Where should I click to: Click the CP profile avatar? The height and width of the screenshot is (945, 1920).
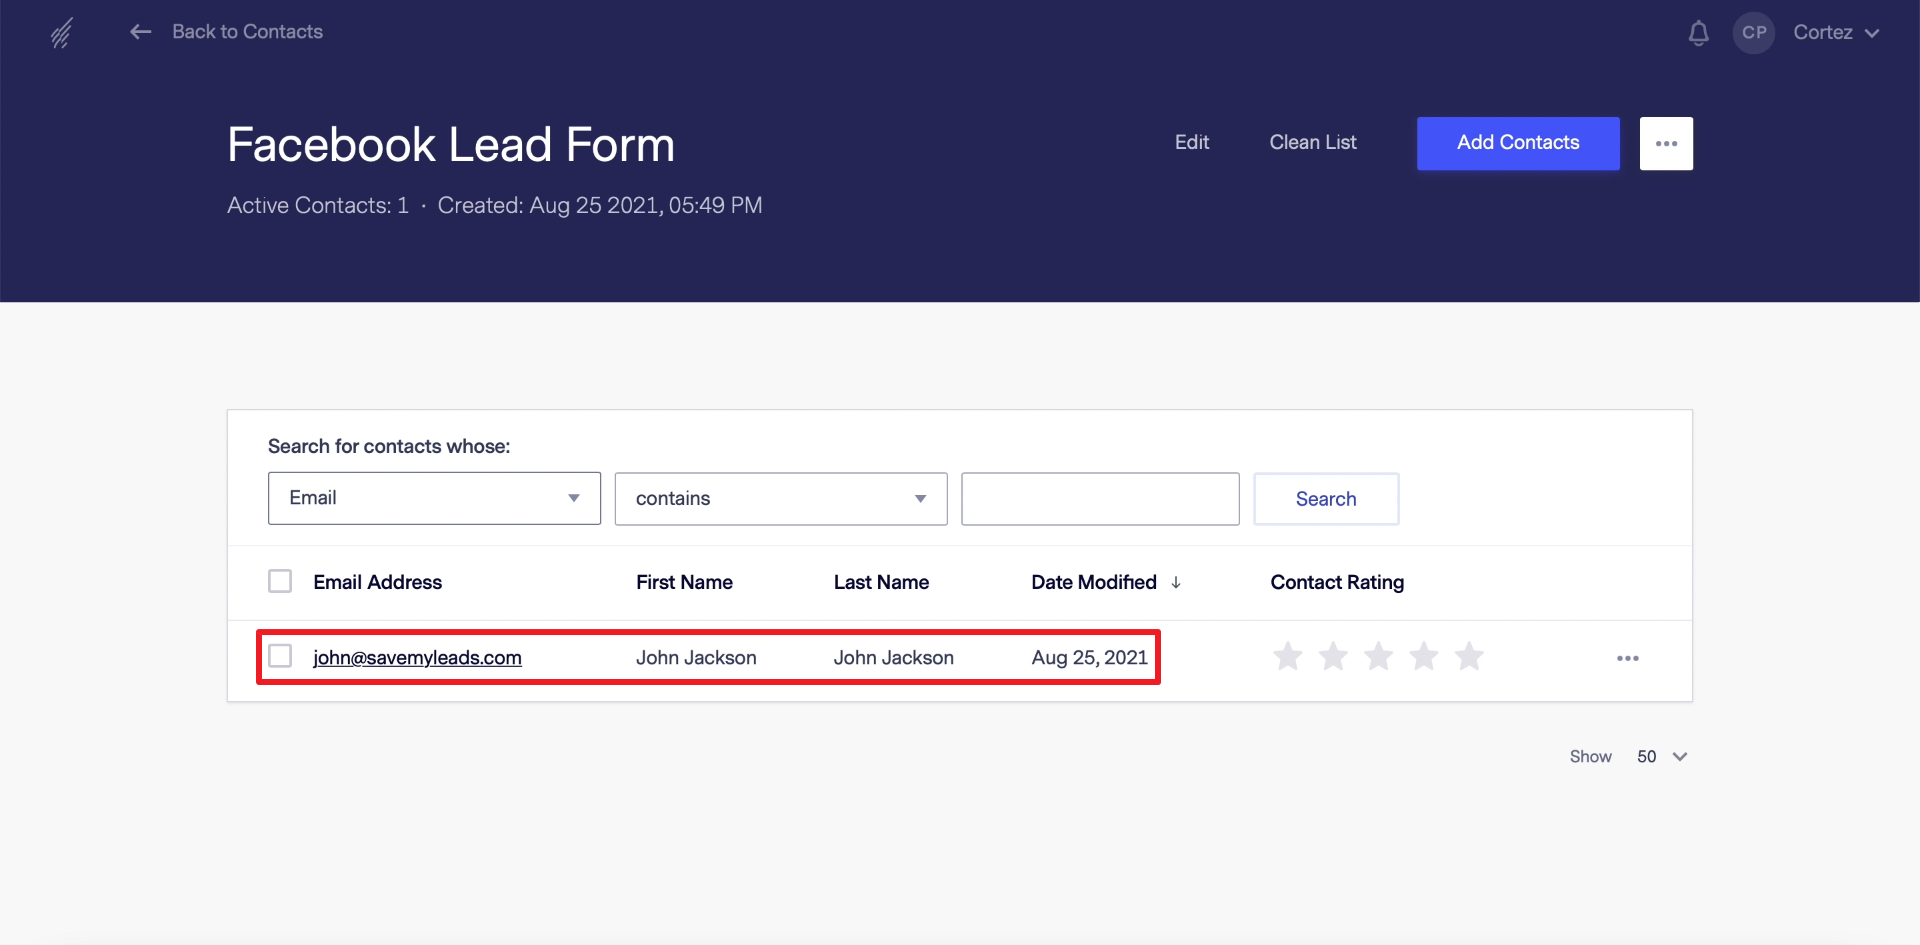(1754, 33)
